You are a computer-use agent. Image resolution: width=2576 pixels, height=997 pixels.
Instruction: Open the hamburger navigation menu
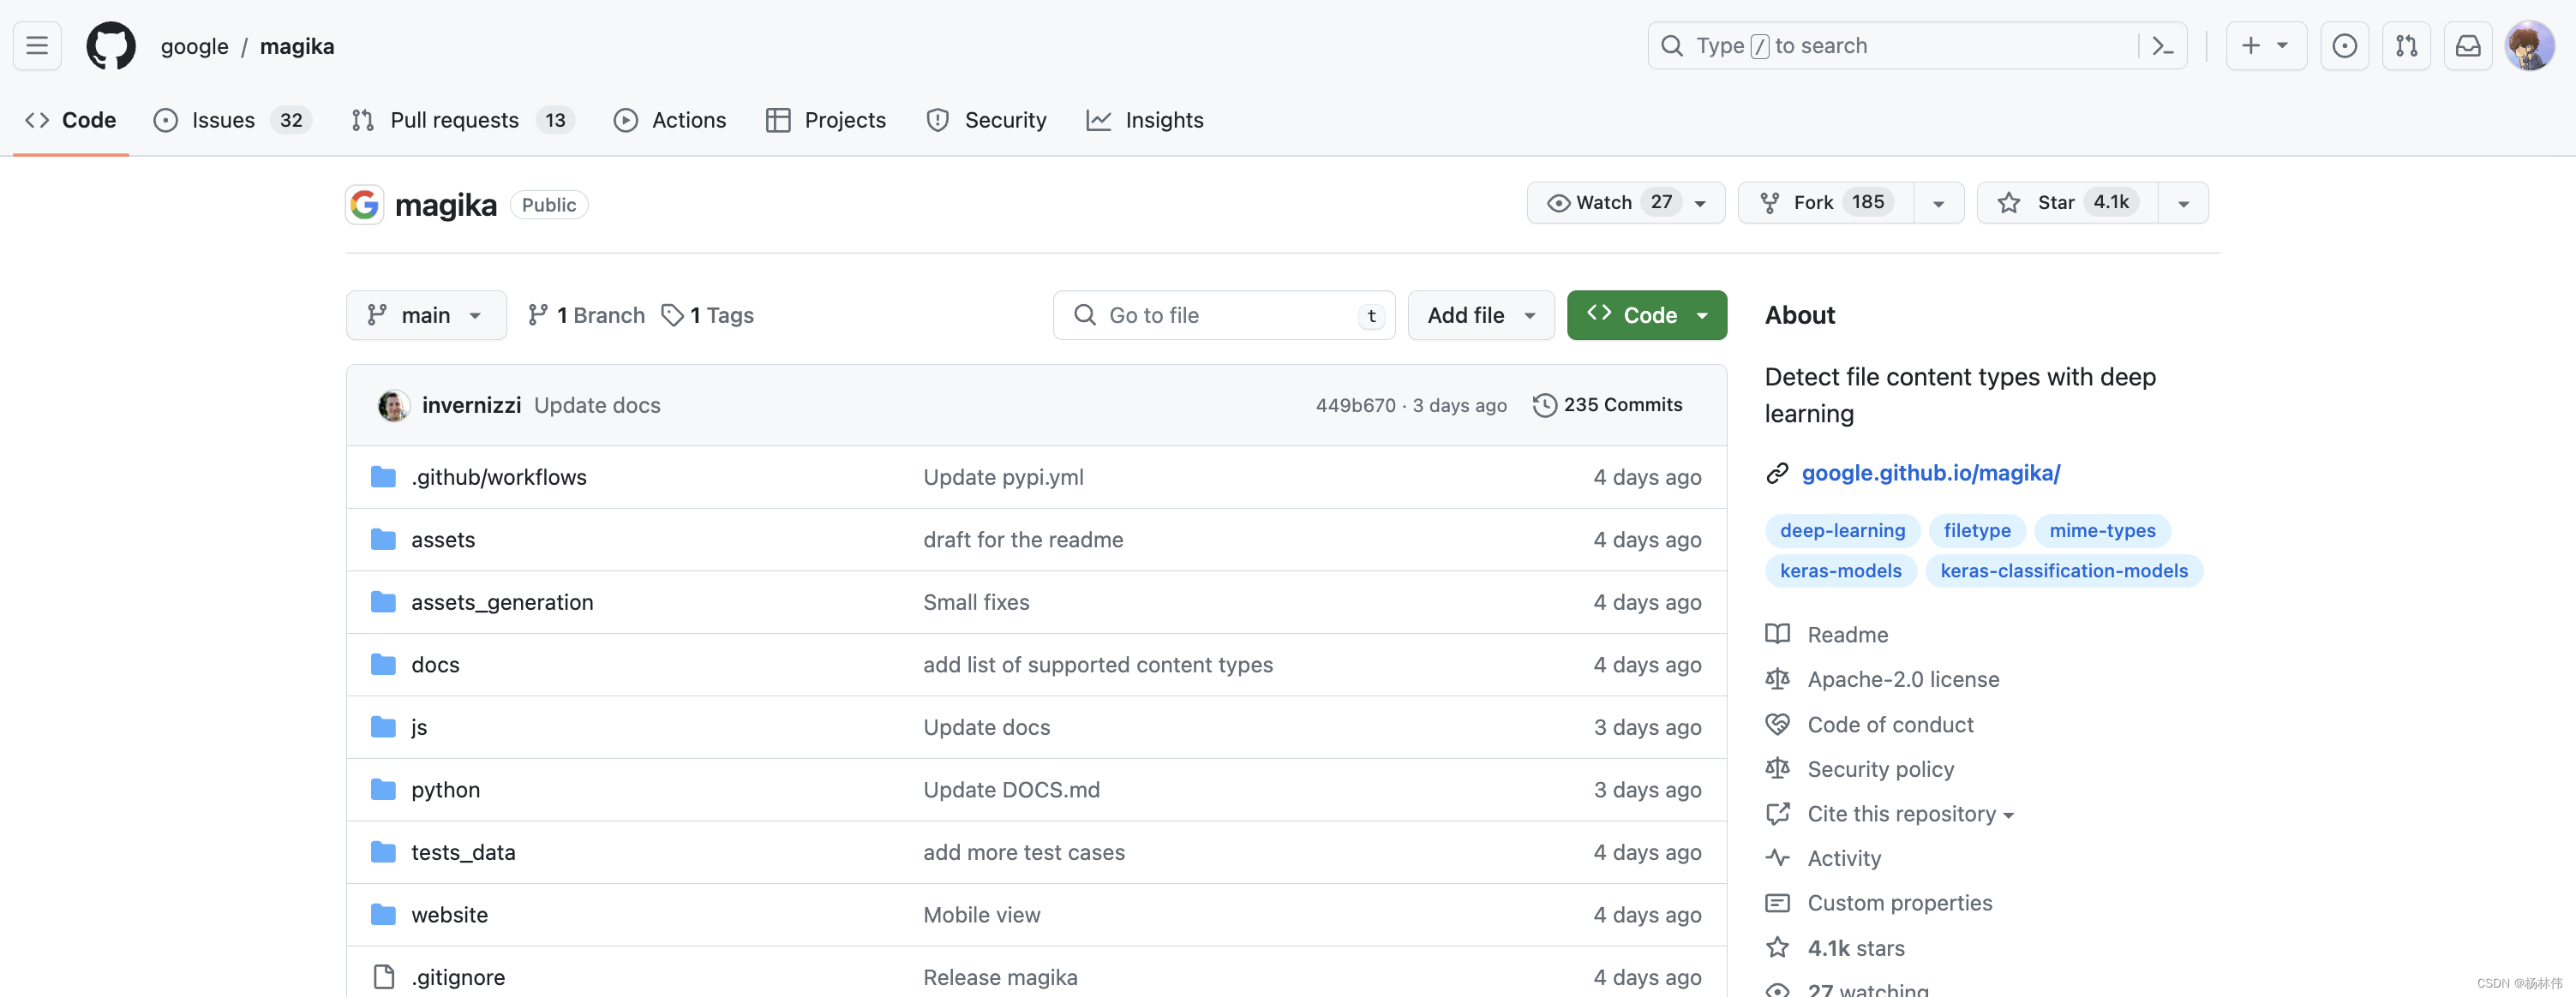(x=37, y=46)
